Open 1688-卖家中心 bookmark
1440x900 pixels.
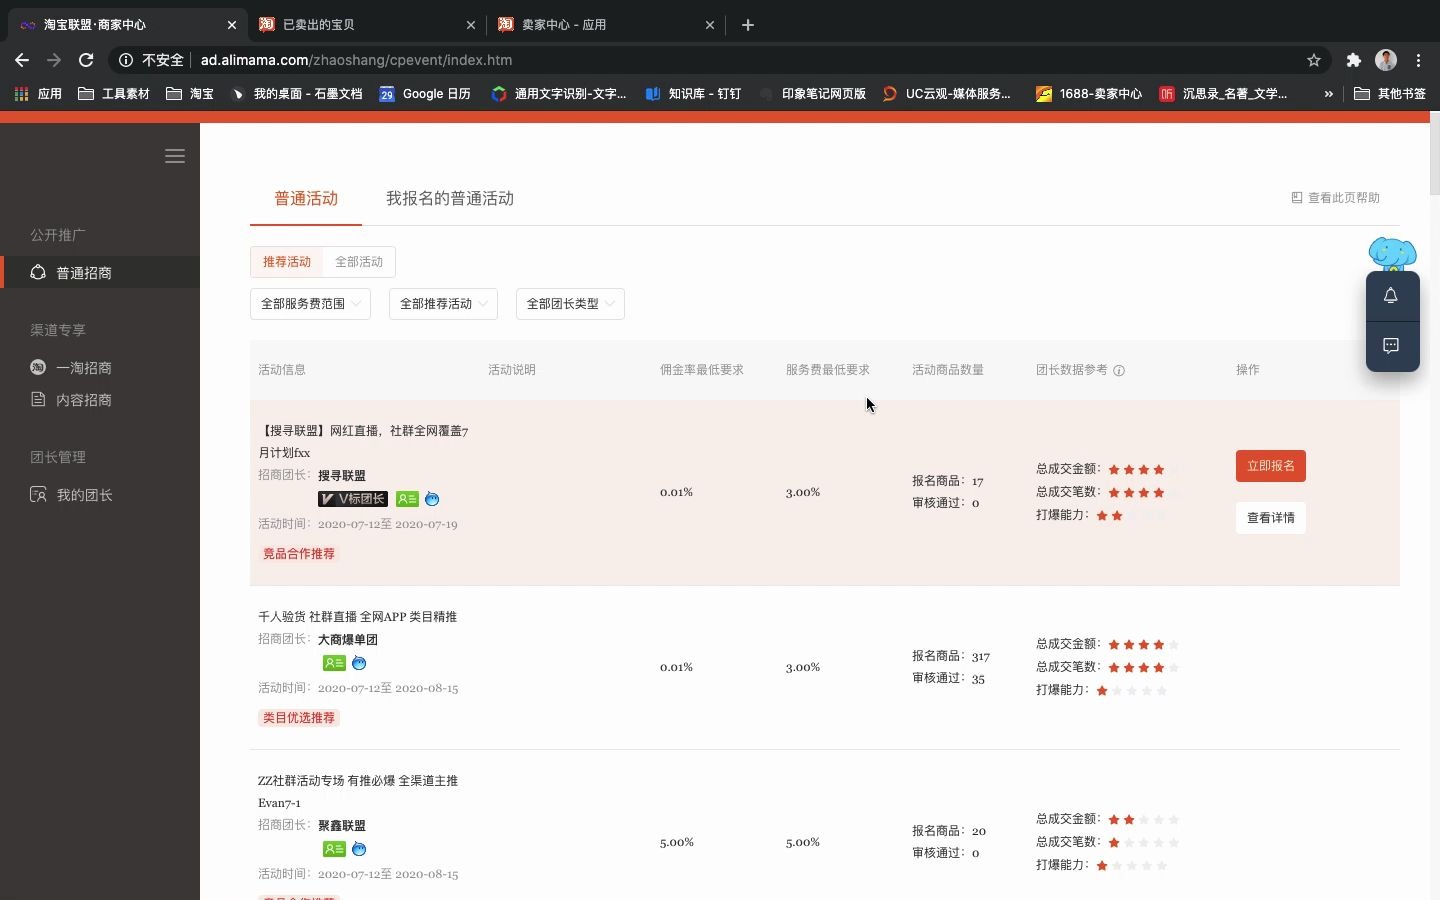click(x=1089, y=94)
